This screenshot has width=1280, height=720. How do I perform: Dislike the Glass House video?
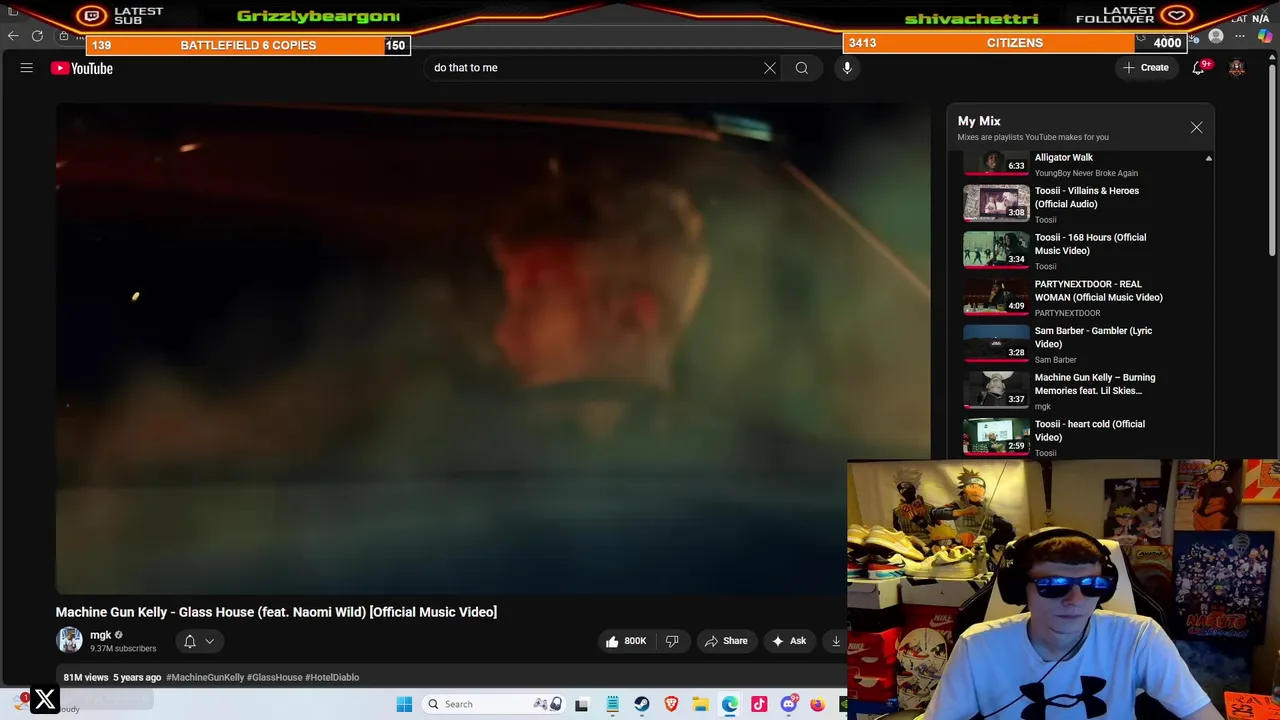[x=672, y=641]
